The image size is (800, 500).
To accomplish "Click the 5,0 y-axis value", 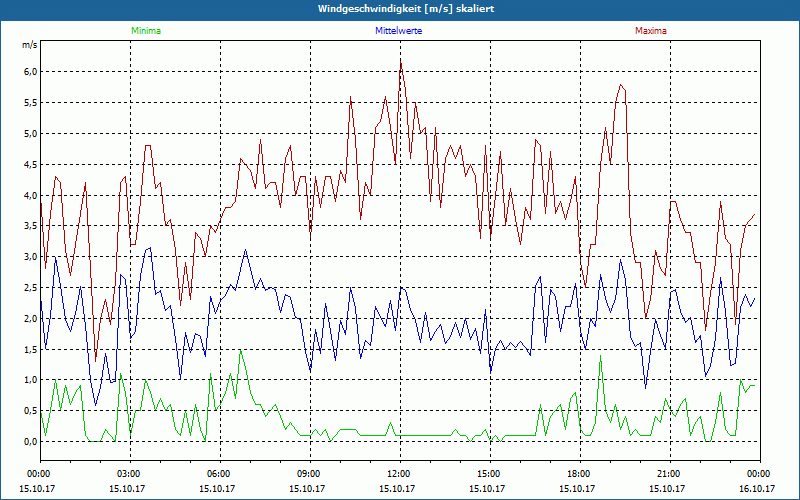I will pos(31,134).
